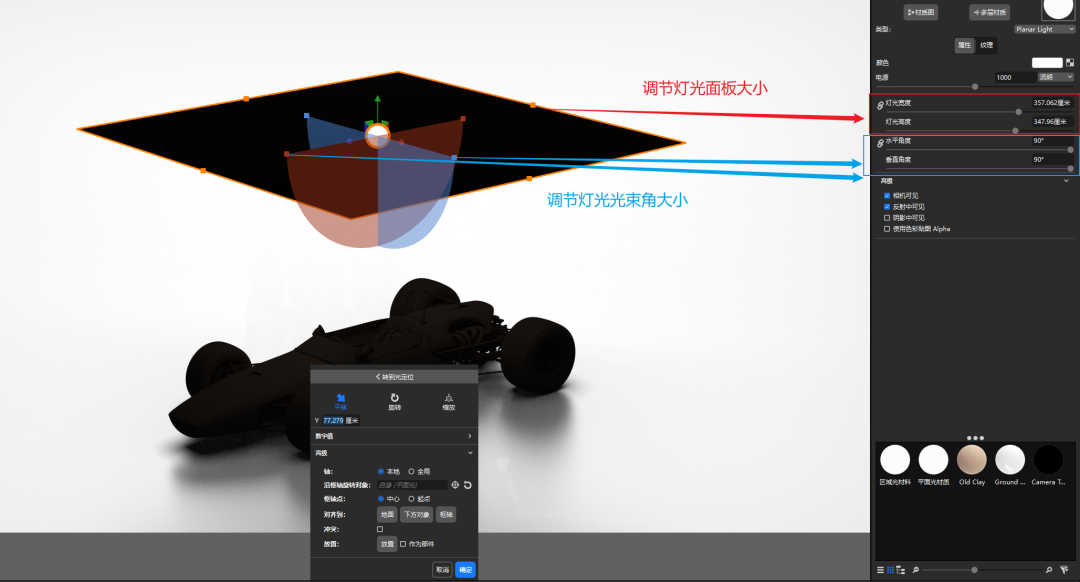Click the 垂直角度 slider handle
The width and height of the screenshot is (1080, 582).
(1070, 168)
